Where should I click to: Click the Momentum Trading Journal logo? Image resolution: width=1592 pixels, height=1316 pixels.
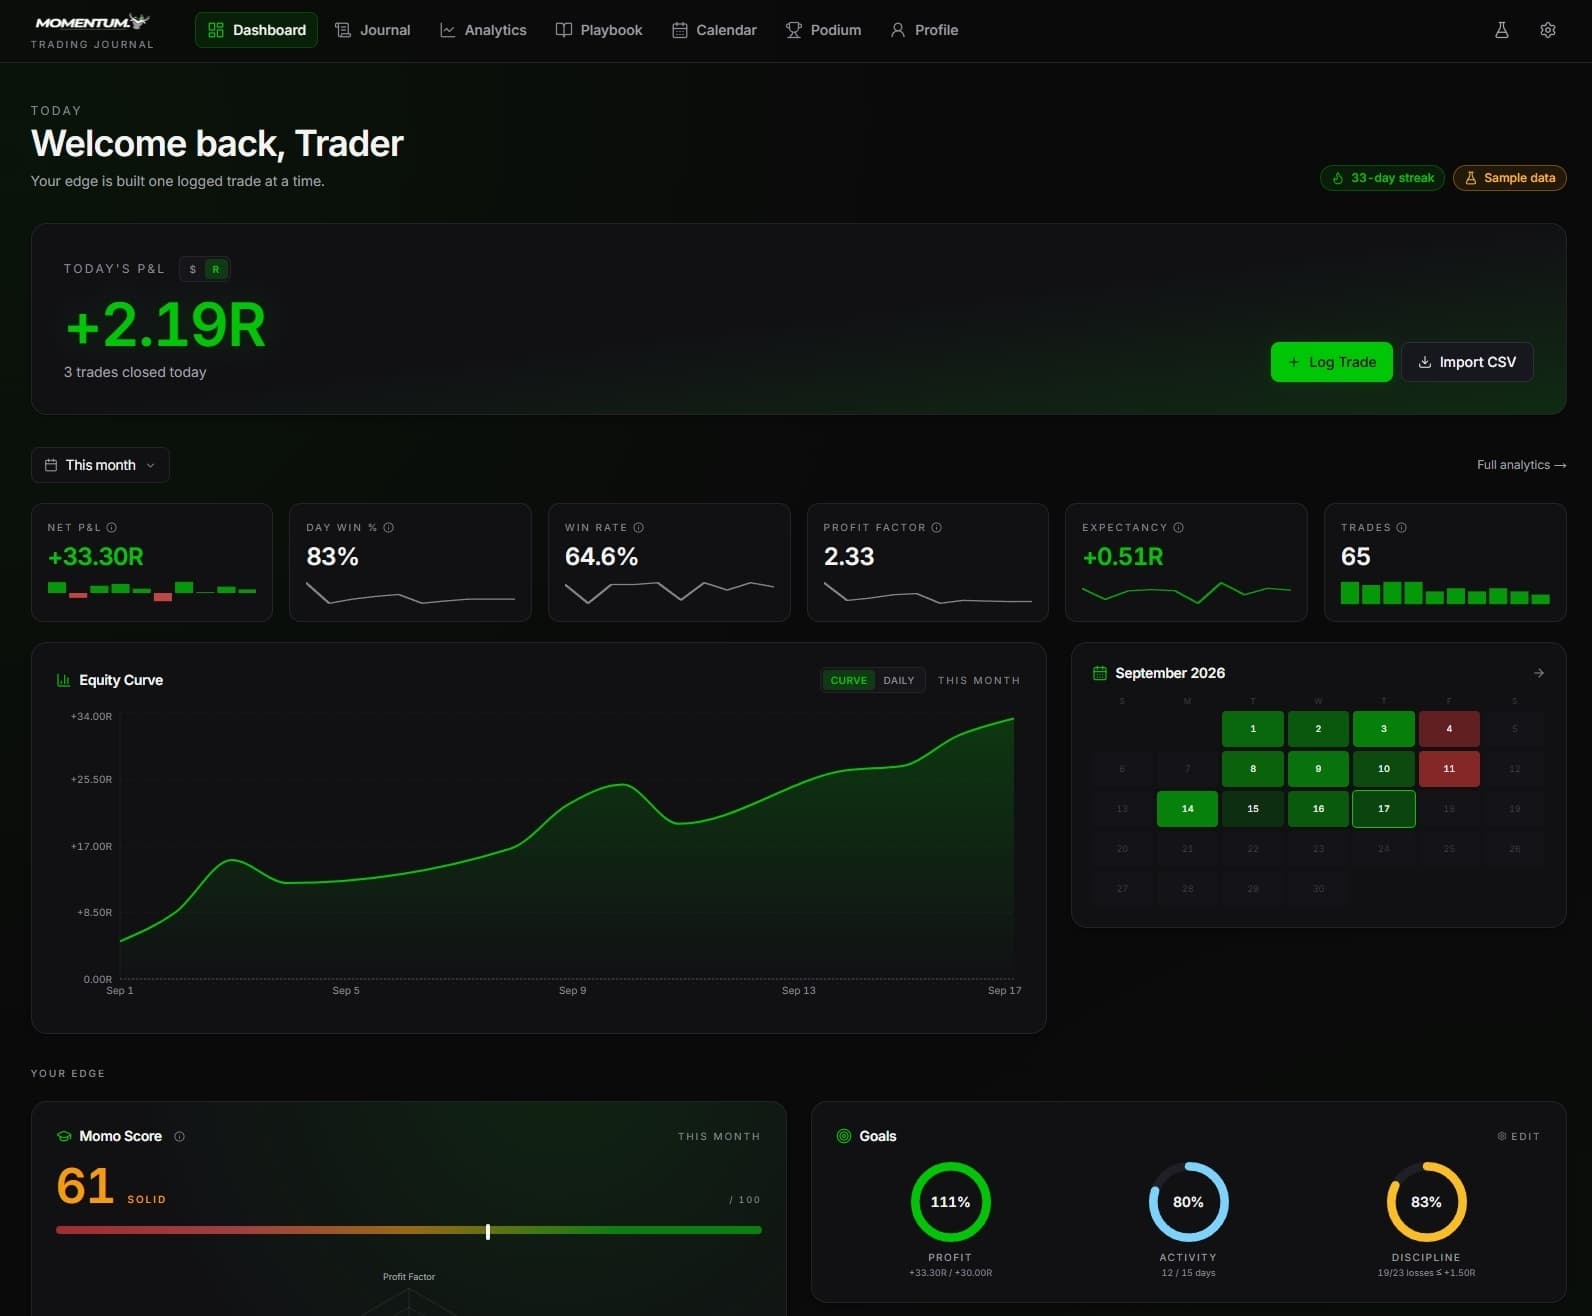[92, 31]
